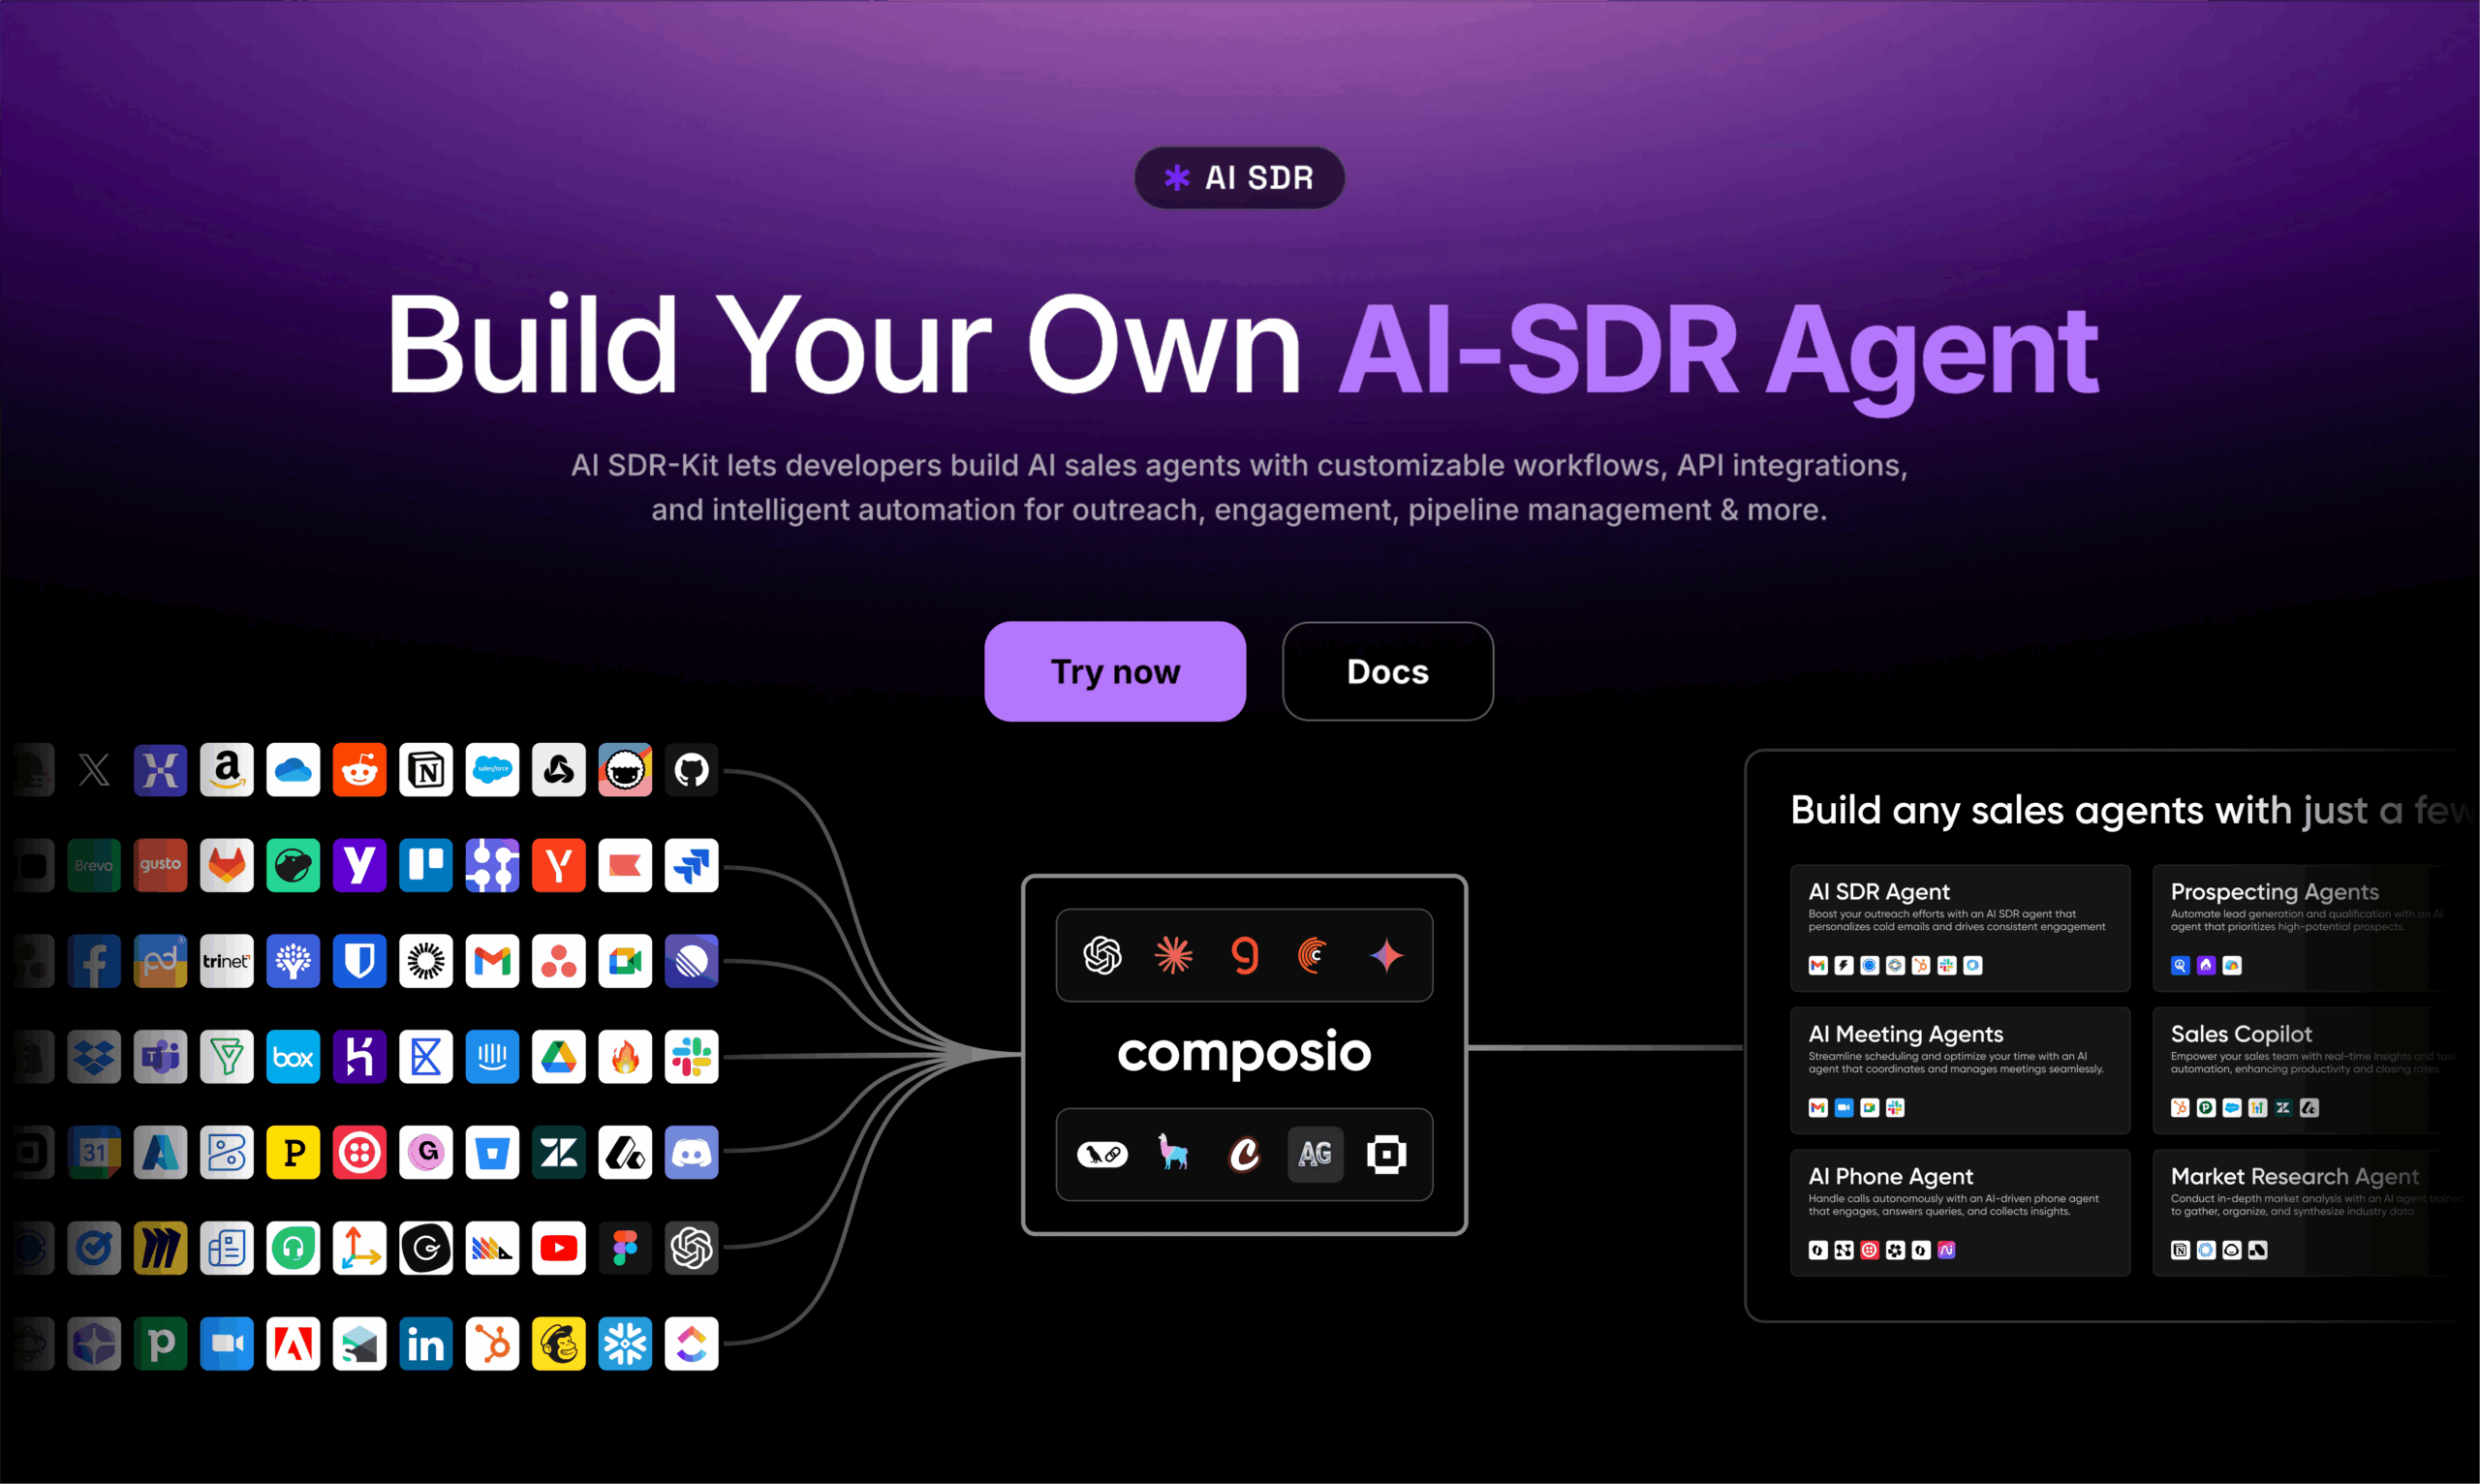Screen dimensions: 2480x1484
Task: Select the Salesforce icon
Action: point(492,770)
